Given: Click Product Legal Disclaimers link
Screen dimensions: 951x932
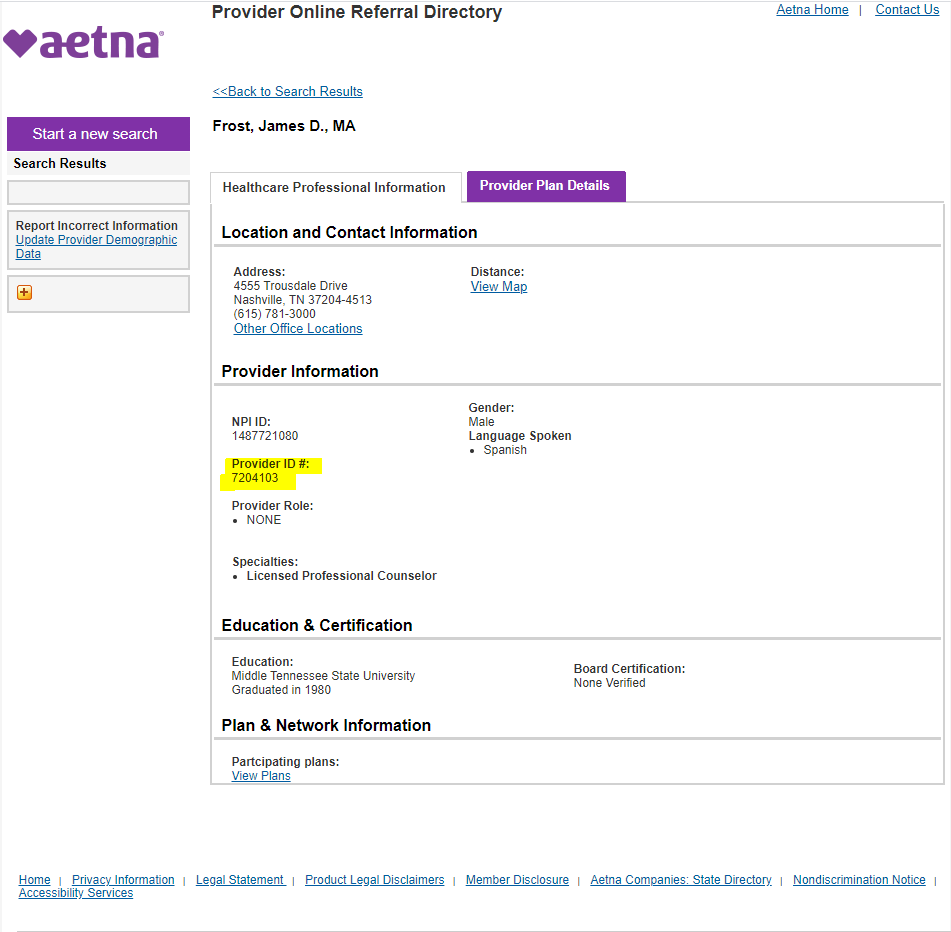Looking at the screenshot, I should pyautogui.click(x=374, y=880).
